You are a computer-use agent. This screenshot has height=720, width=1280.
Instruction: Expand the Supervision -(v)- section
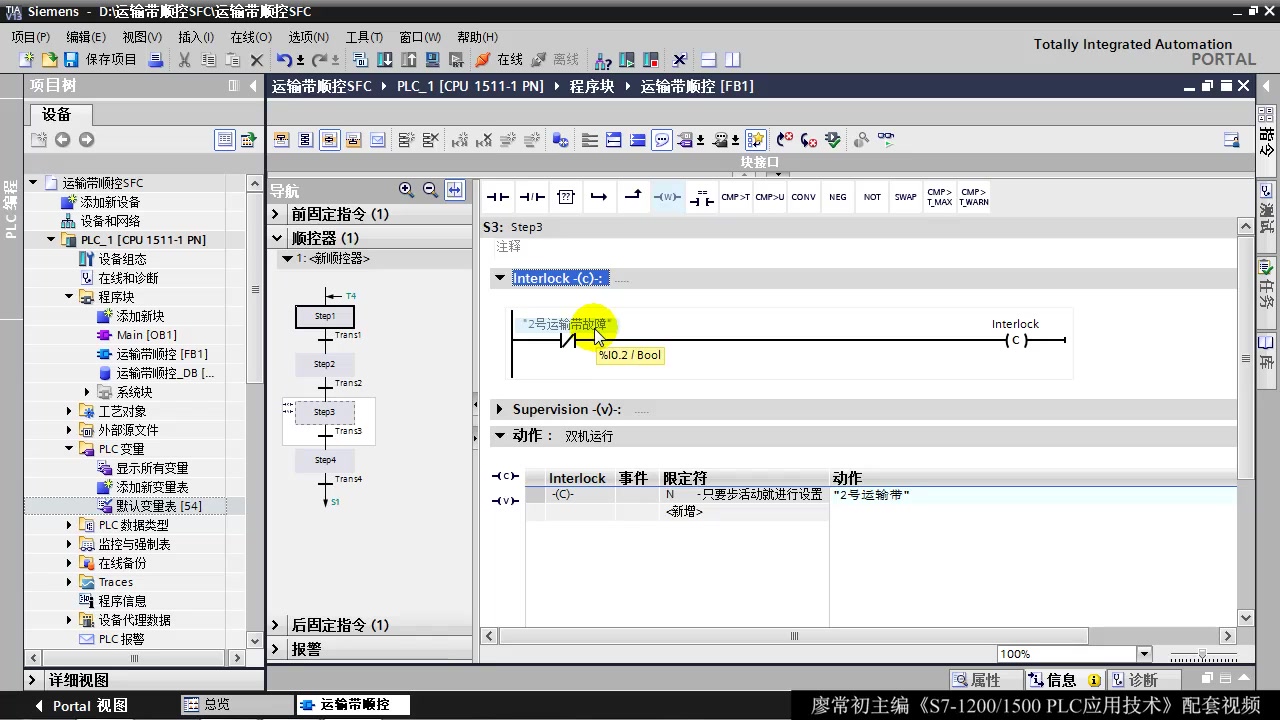(x=501, y=409)
